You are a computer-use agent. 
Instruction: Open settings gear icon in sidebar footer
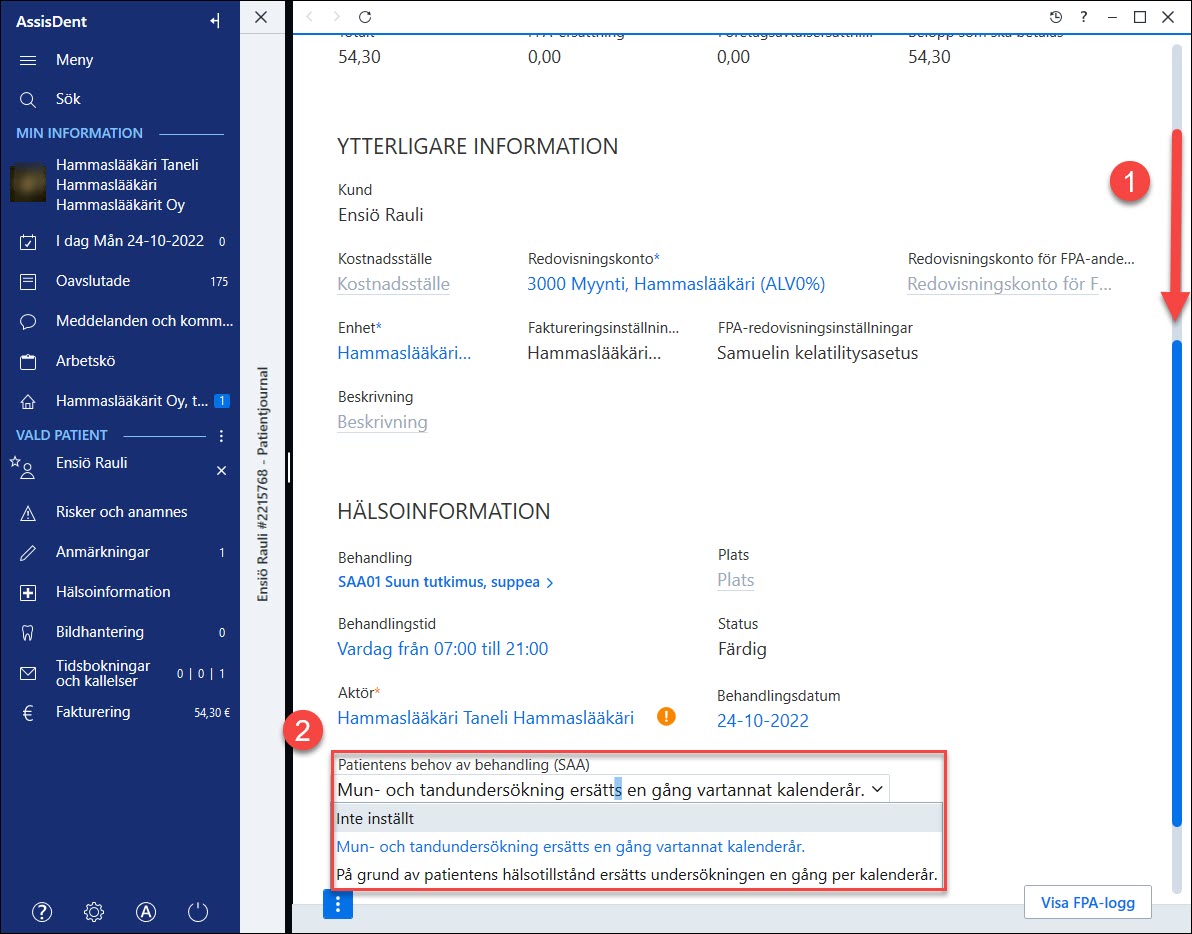coord(94,912)
